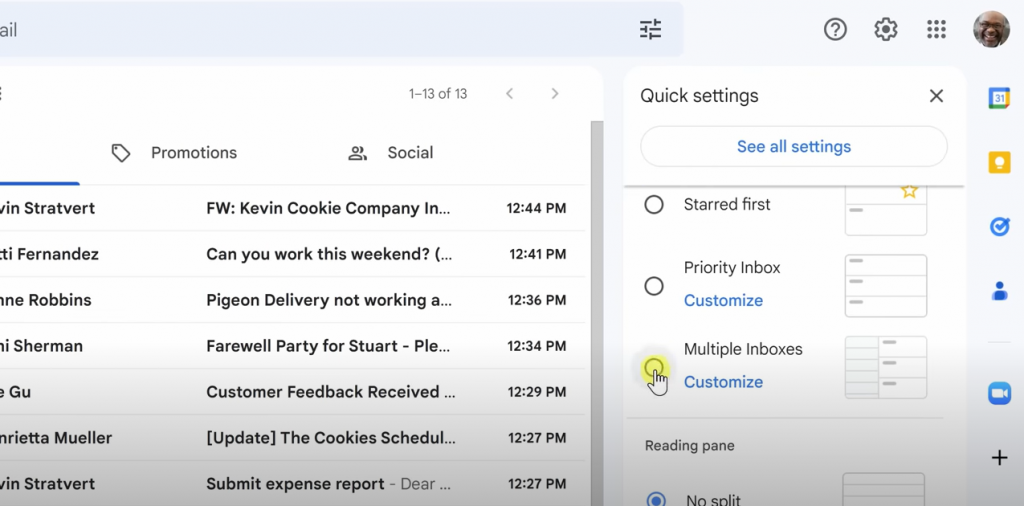Screen dimensions: 1024x506
Task: Open Google Tasks in side panel
Action: (x=999, y=227)
